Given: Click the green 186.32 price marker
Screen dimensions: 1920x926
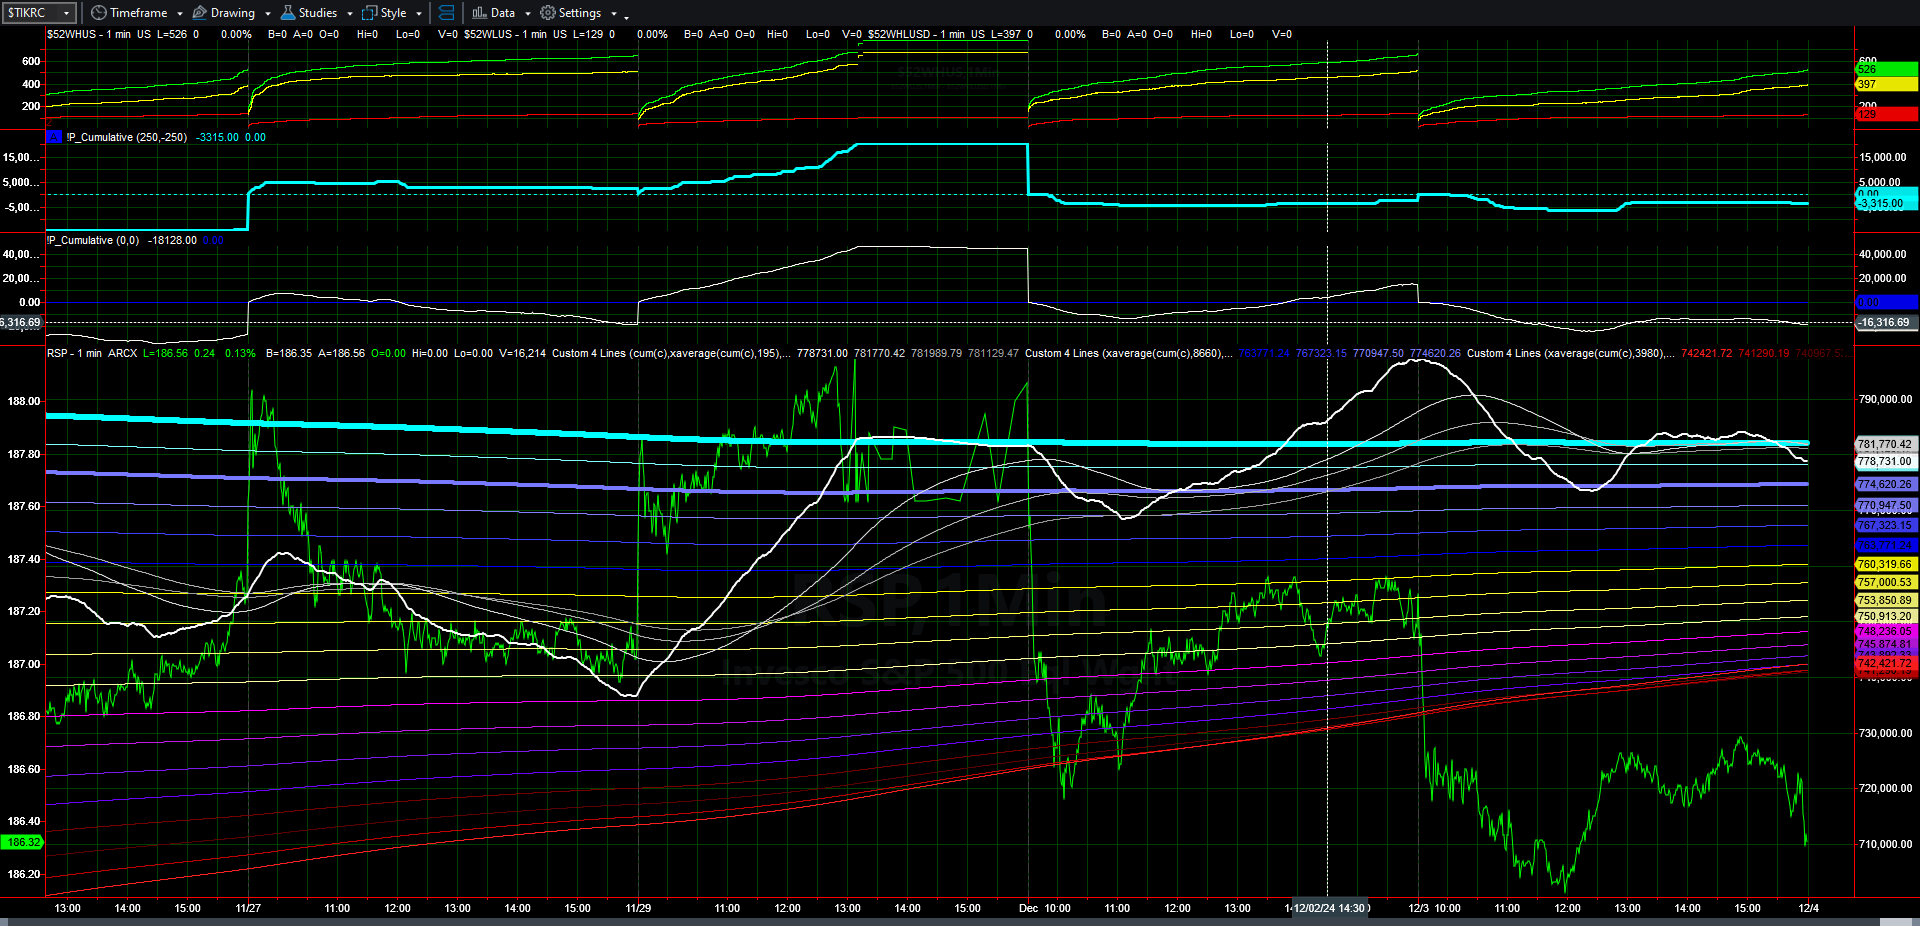Looking at the screenshot, I should [23, 842].
